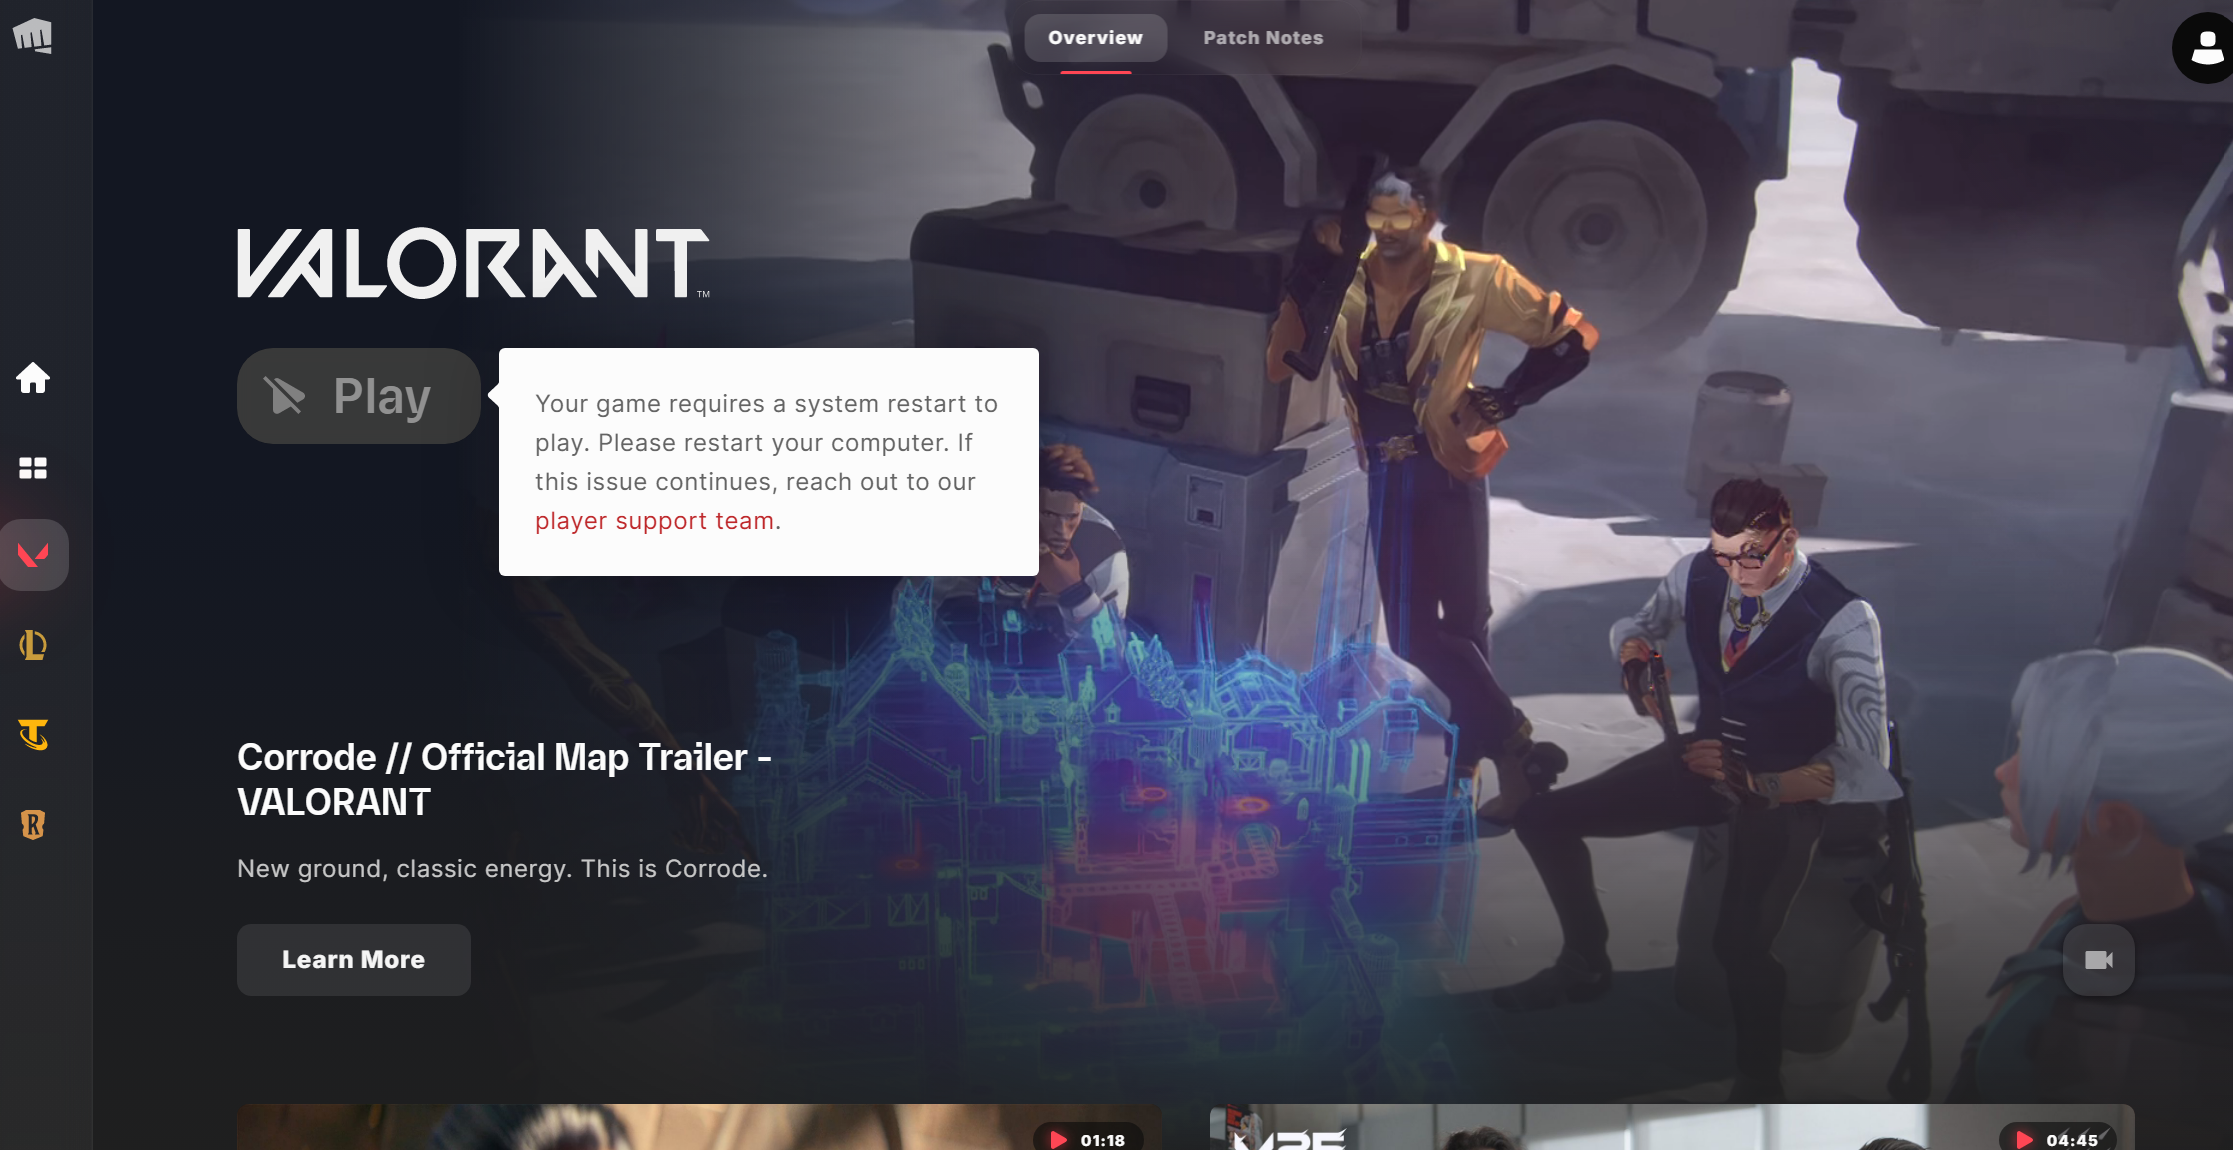Click the disabled Play button
Viewport: 2233px width, 1150px height.
(x=359, y=396)
